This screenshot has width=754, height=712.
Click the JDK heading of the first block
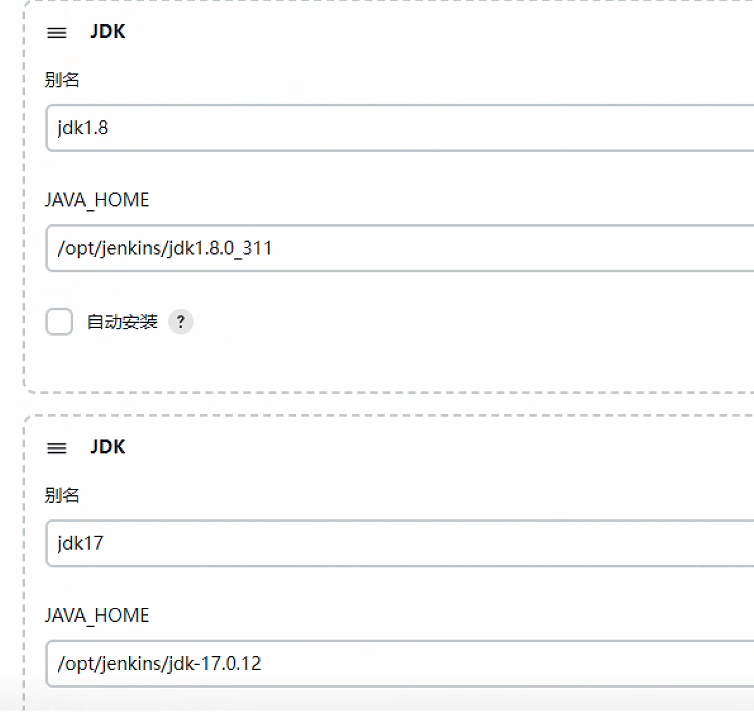click(x=107, y=32)
